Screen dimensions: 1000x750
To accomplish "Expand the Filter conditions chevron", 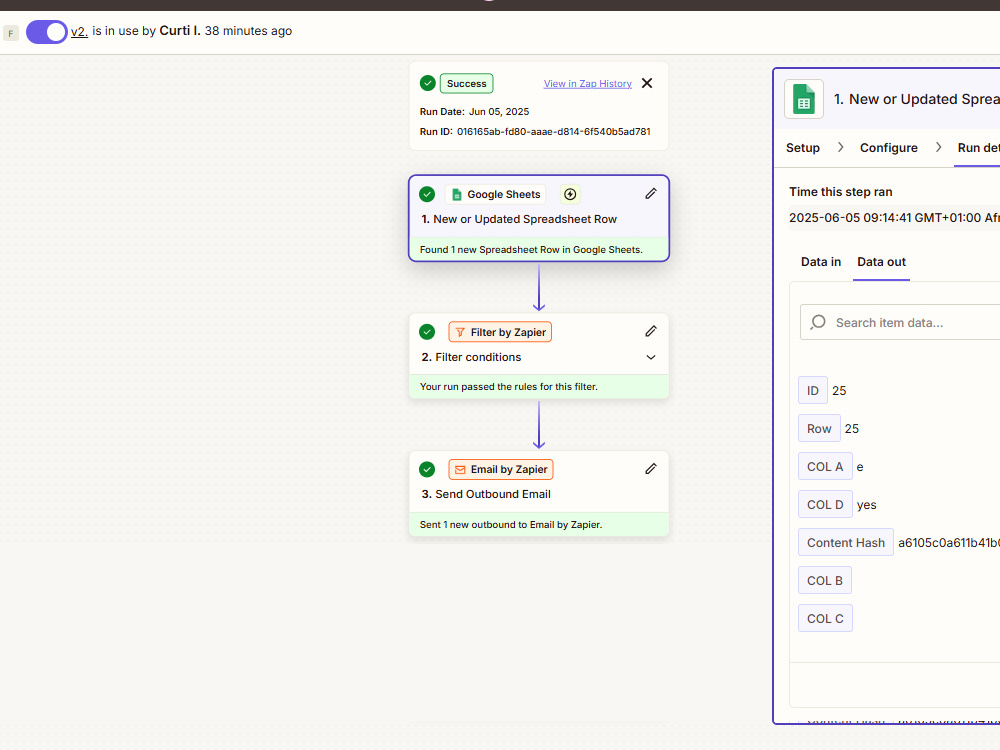I will pos(651,357).
